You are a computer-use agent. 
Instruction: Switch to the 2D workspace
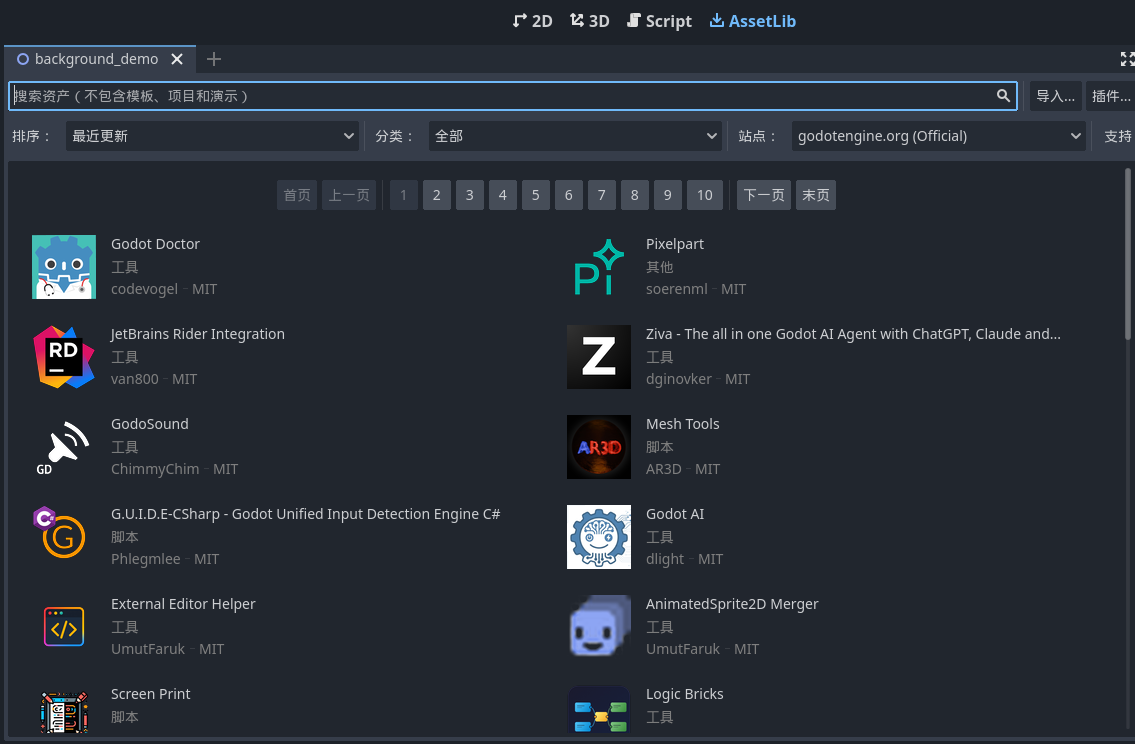532,21
